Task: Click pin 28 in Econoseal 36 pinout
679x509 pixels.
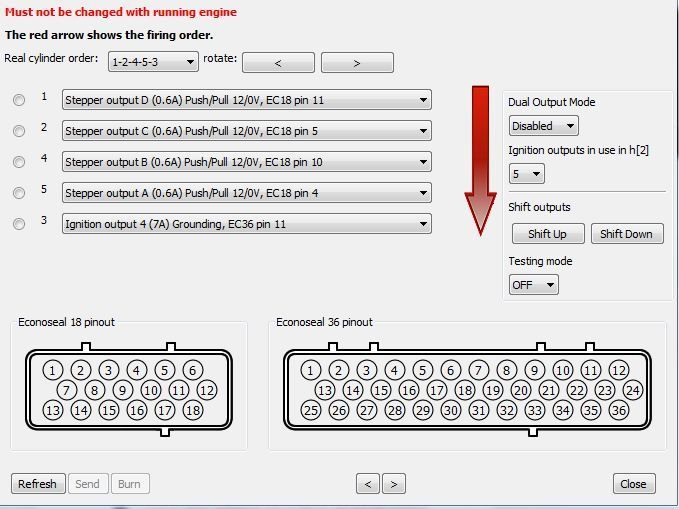Action: click(x=395, y=410)
